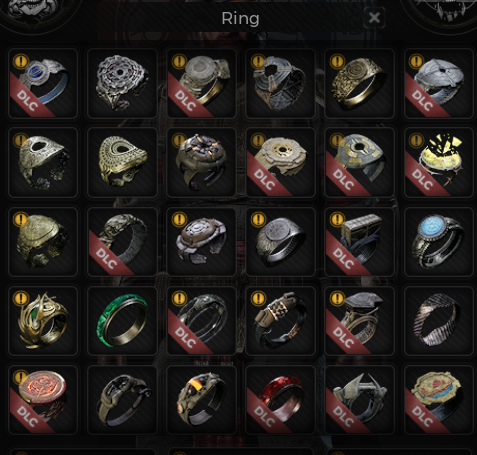The image size is (477, 455).
Task: Select the glowing red rose signet ring
Action: (43, 400)
